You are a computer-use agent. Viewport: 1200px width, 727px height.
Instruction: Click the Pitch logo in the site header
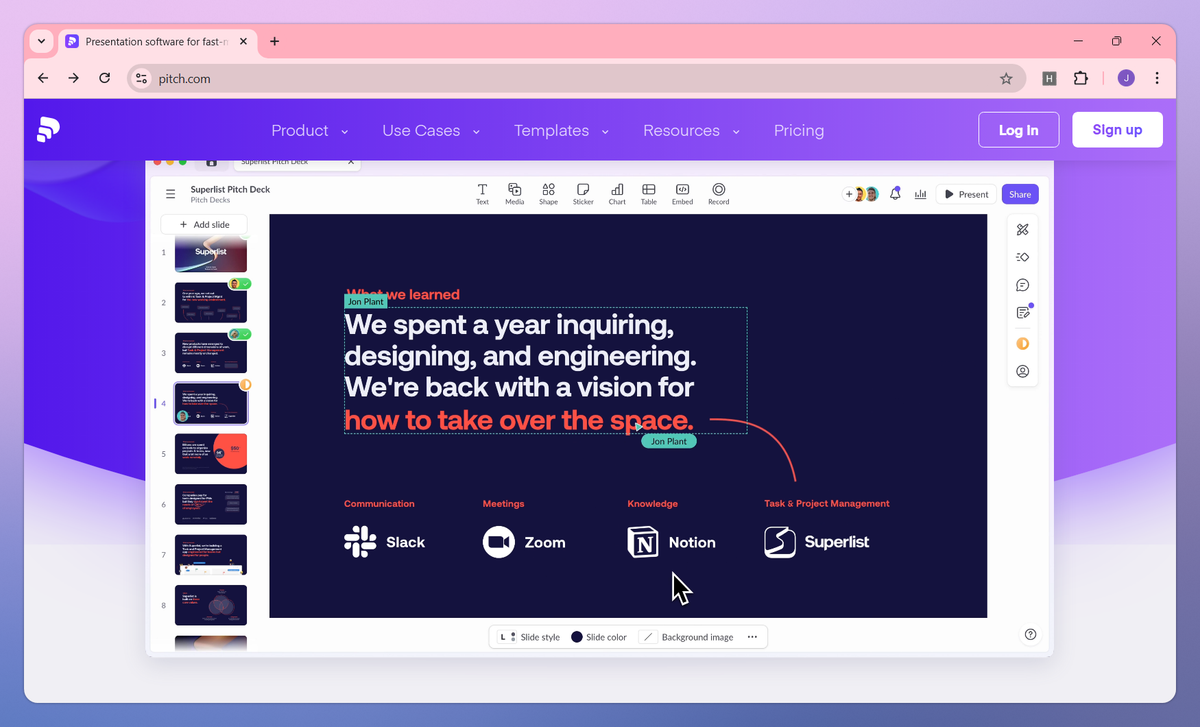click(x=49, y=130)
